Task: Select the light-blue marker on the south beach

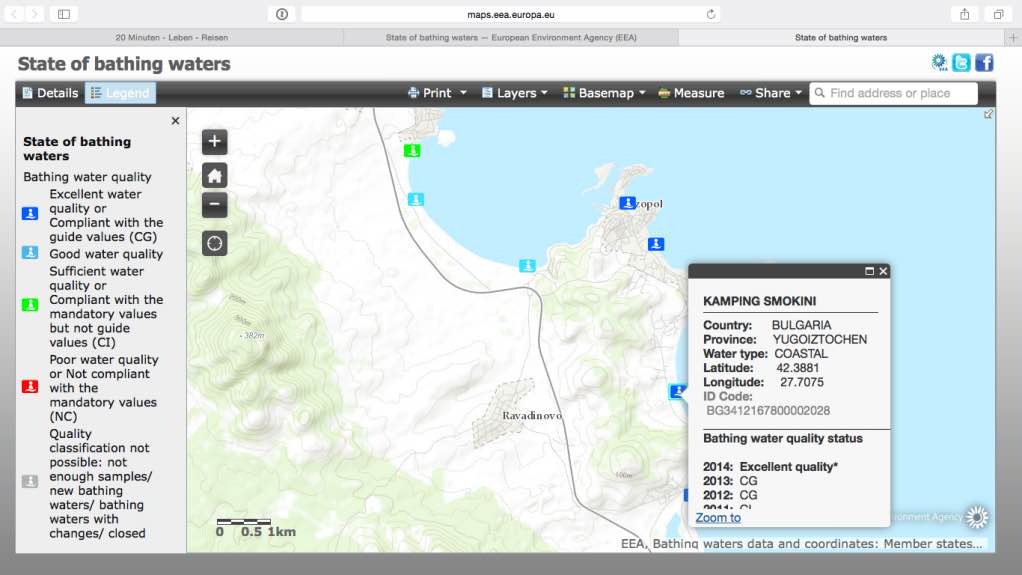Action: tap(527, 266)
